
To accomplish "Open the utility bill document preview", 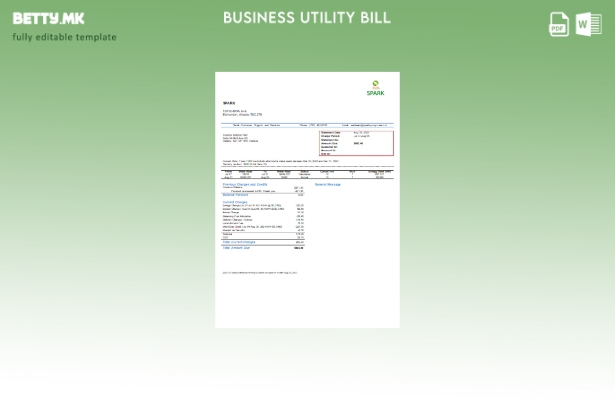I will [x=307, y=200].
